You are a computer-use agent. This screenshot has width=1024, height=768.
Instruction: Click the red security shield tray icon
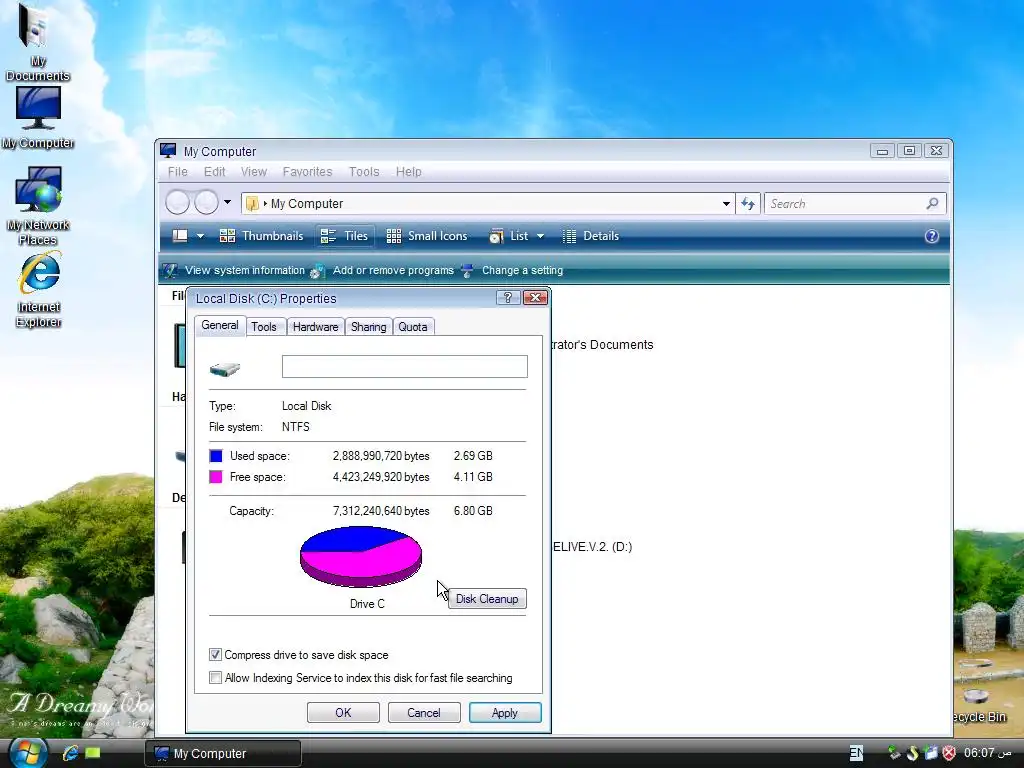point(949,753)
